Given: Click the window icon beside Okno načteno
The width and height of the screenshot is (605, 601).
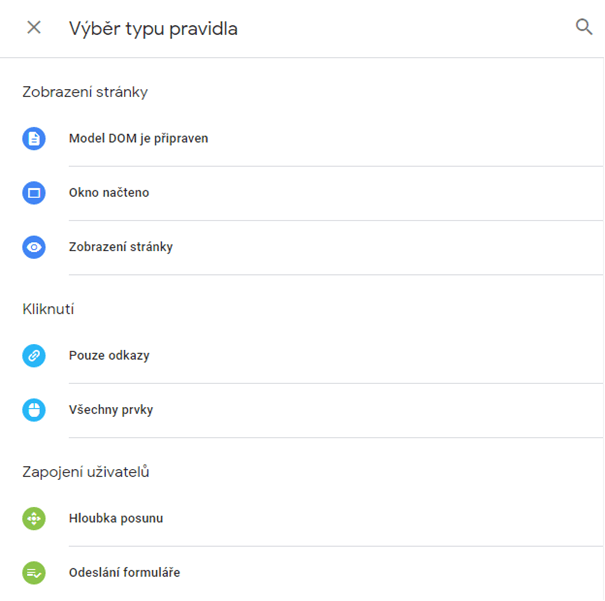Looking at the screenshot, I should tap(34, 193).
